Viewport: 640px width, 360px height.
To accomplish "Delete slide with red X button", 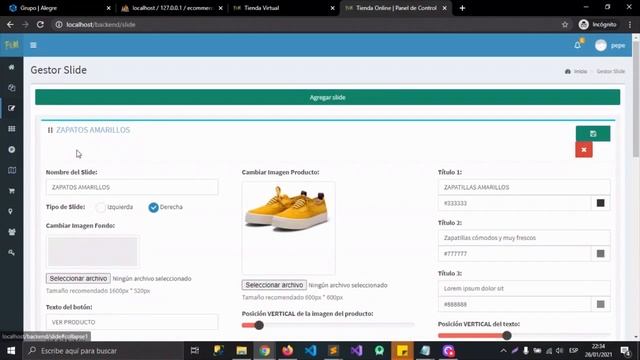I will click(x=584, y=149).
